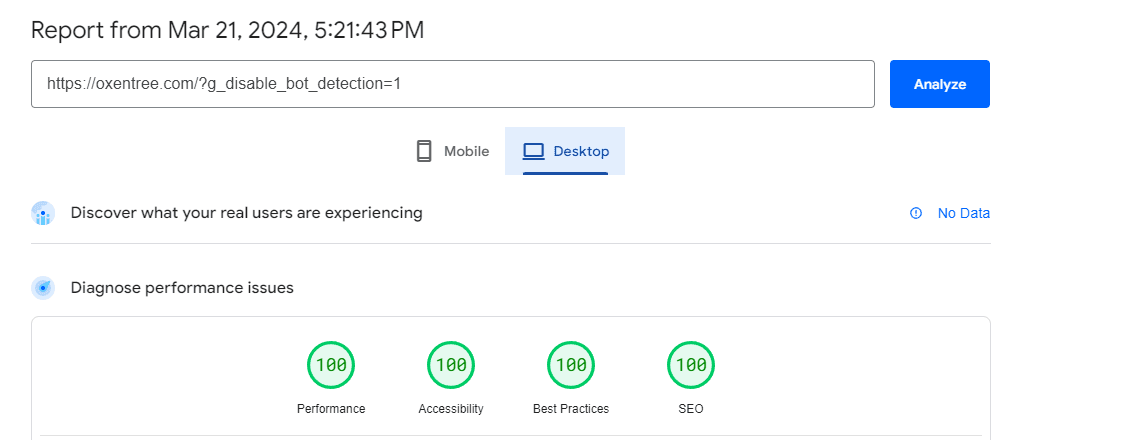Click the desktop laptop icon
The height and width of the screenshot is (440, 1144).
534,151
